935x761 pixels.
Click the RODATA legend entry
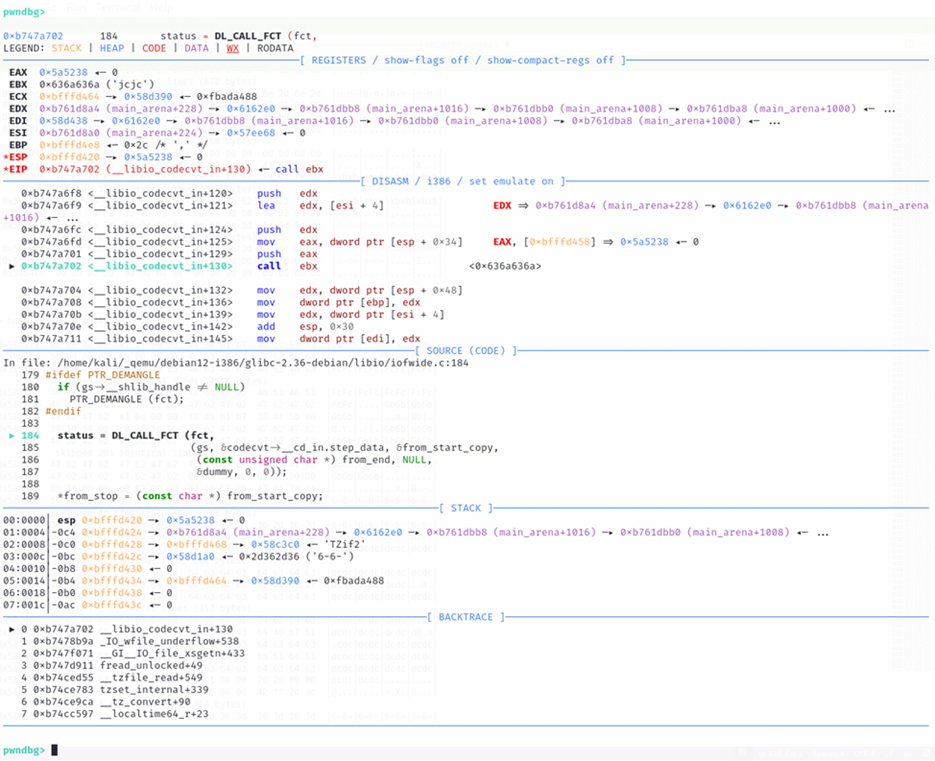[x=275, y=48]
